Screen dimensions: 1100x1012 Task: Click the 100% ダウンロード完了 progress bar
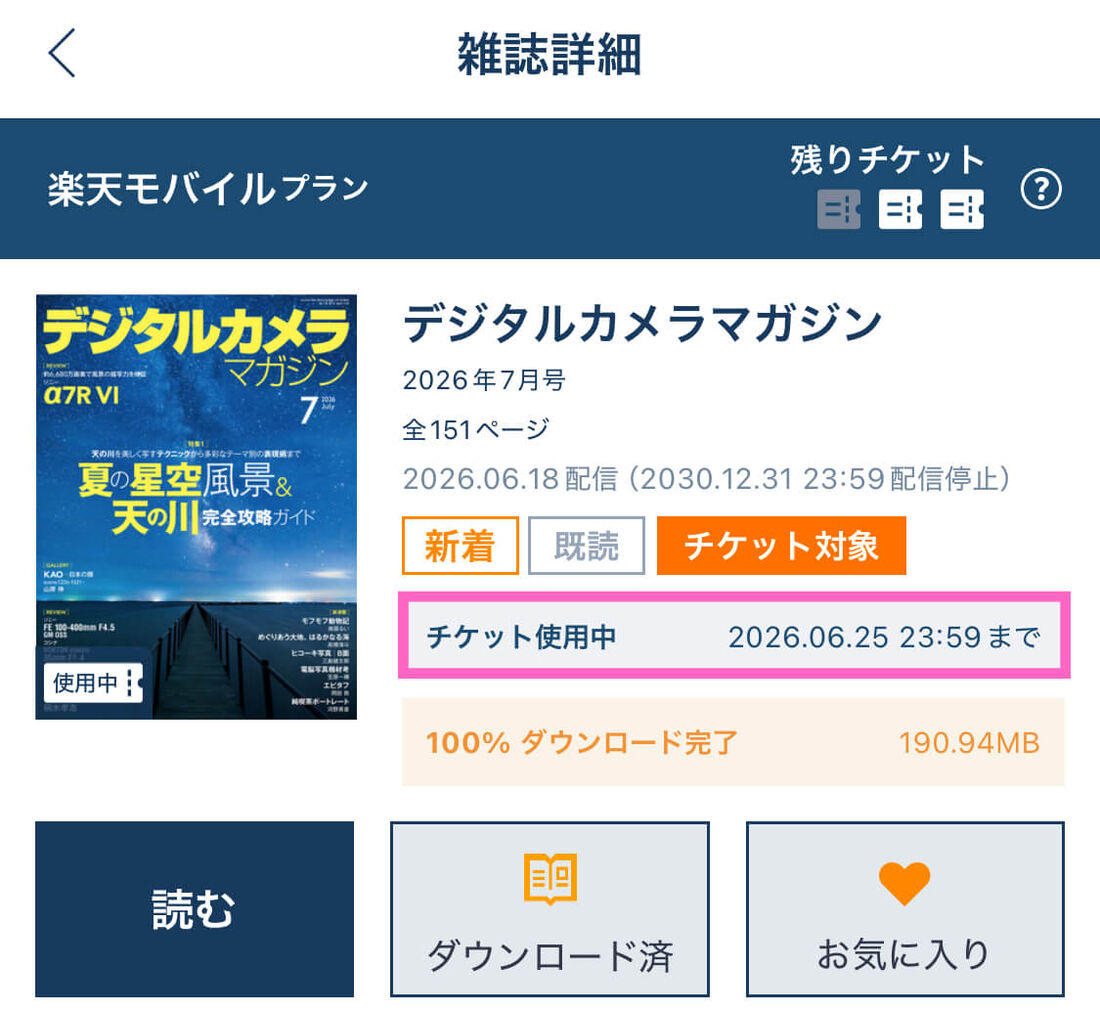pos(733,742)
